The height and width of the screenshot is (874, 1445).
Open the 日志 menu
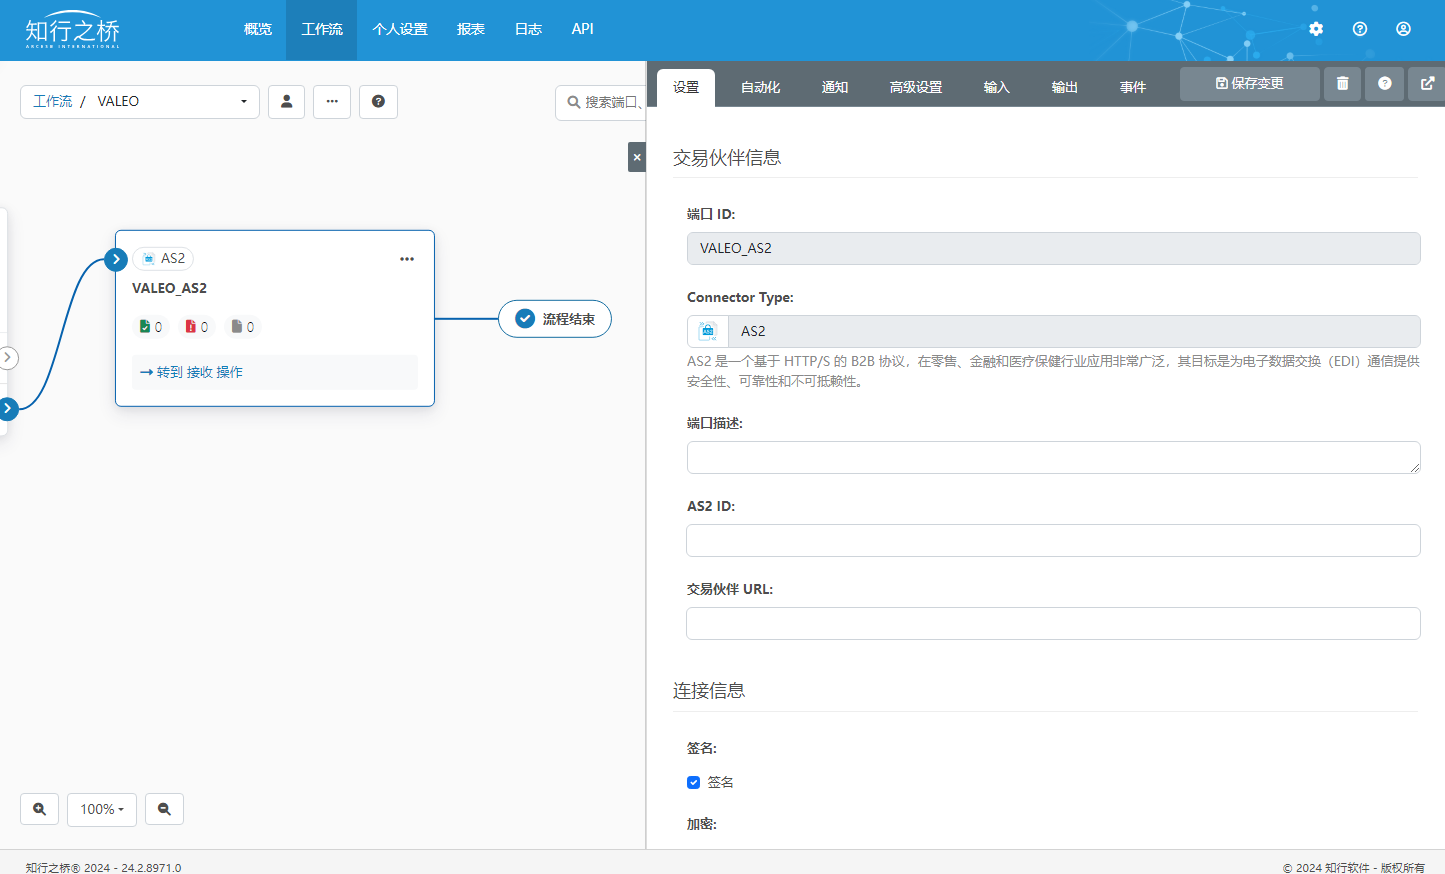click(528, 30)
